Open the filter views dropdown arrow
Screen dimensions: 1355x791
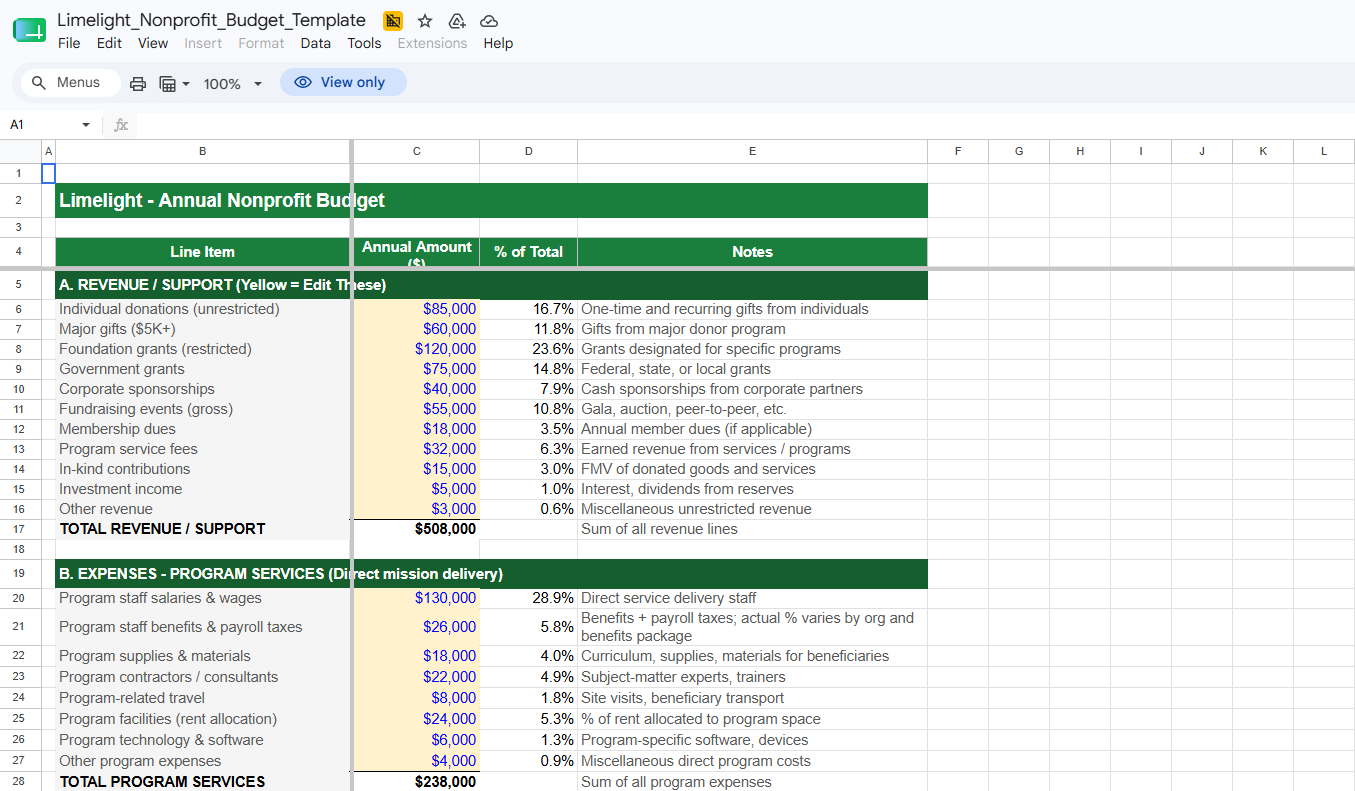click(186, 84)
